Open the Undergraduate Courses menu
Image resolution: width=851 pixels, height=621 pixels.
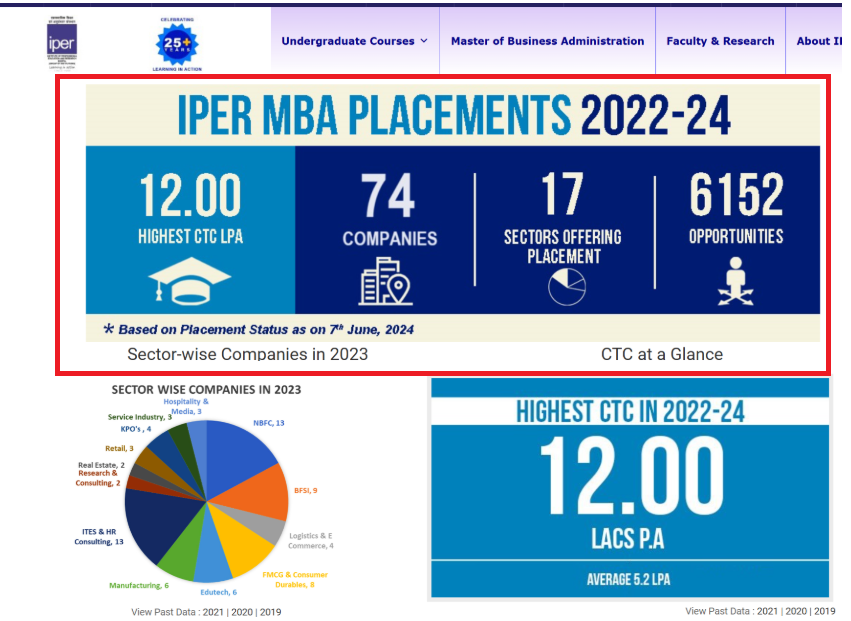(354, 41)
